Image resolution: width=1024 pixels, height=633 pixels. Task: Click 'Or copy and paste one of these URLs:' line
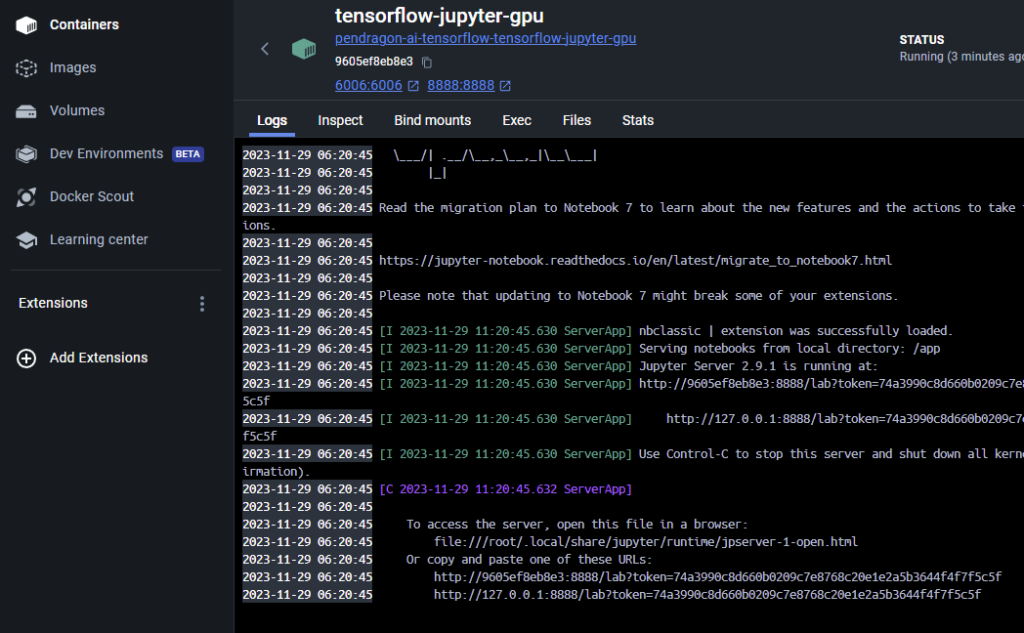tap(529, 560)
